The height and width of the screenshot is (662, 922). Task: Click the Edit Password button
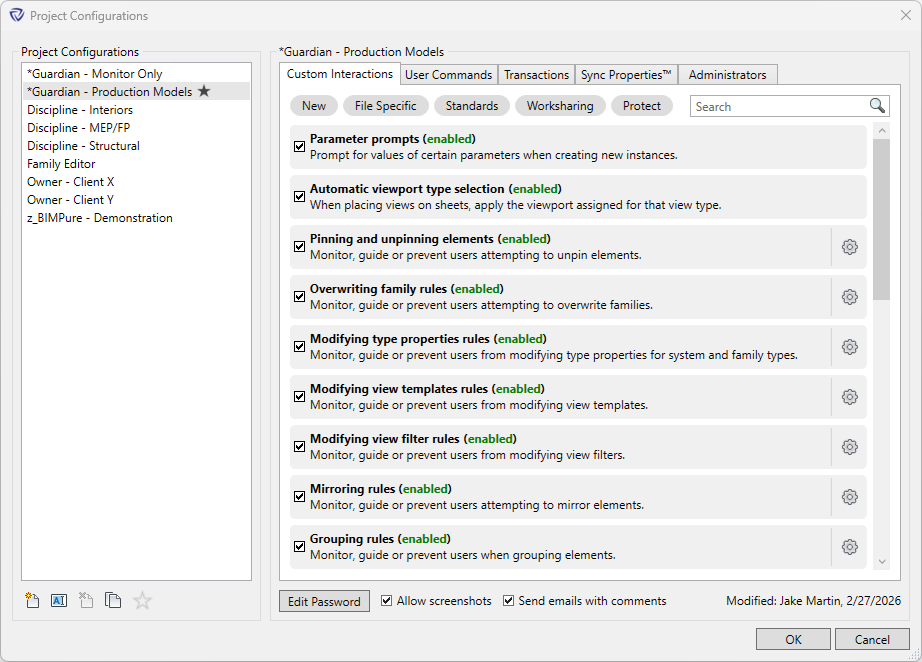click(x=324, y=601)
